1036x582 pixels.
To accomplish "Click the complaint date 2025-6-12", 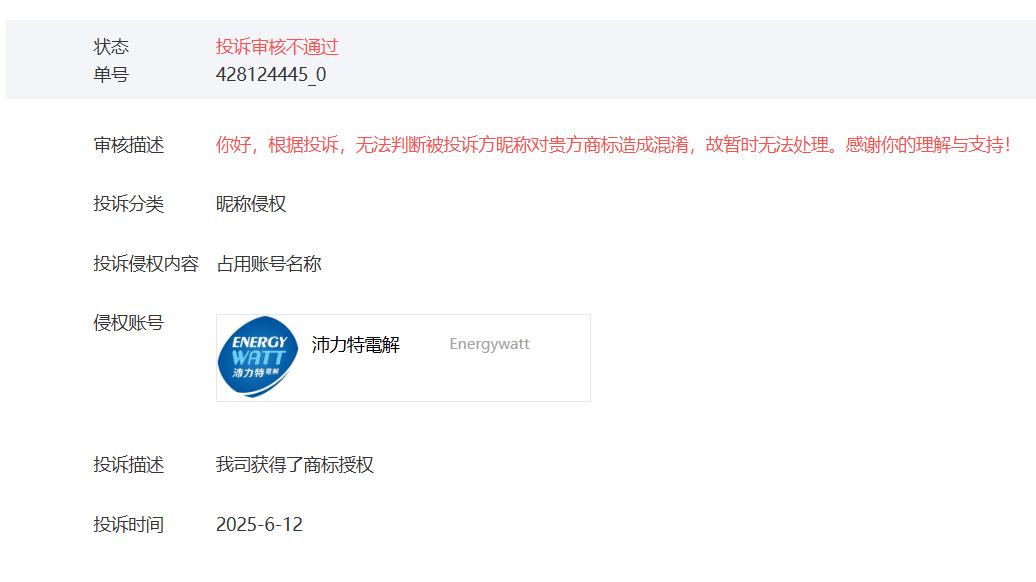I will pos(259,525).
